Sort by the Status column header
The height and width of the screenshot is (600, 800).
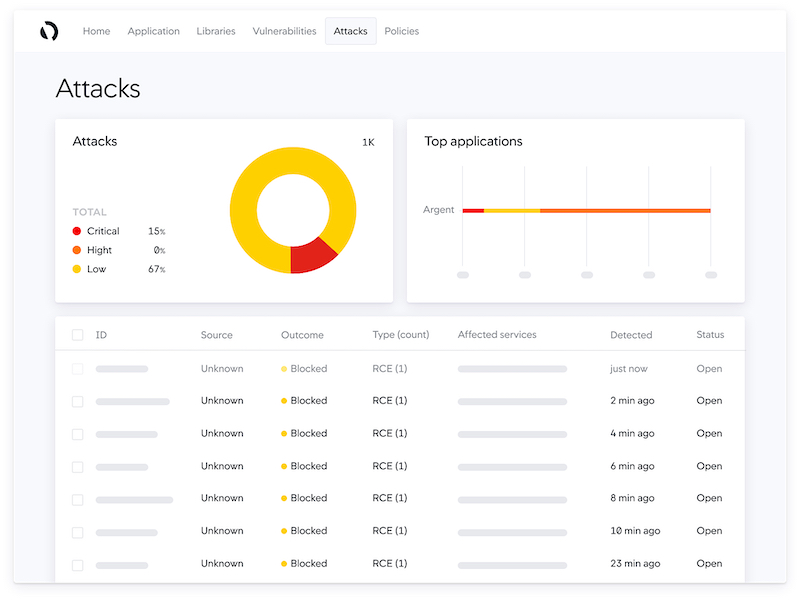(x=710, y=335)
